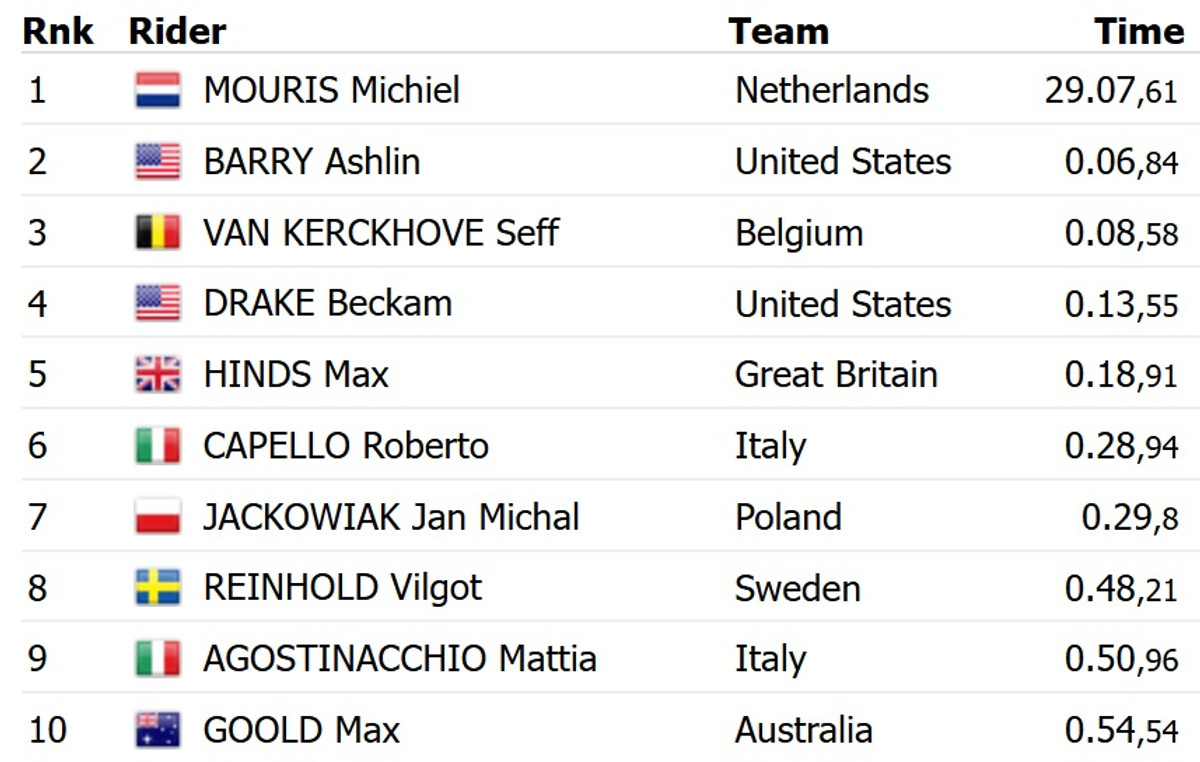1200x762 pixels.
Task: Click the US flag beside DRAKE Beckam
Action: coord(158,303)
